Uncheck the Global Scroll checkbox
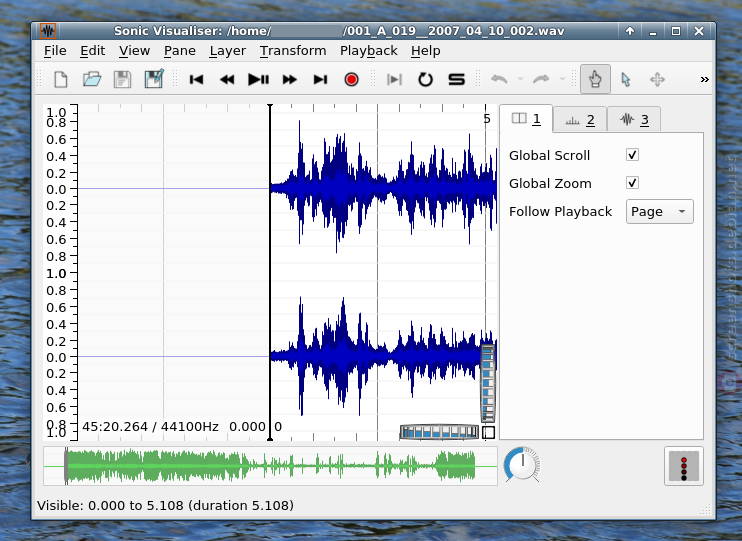The image size is (742, 541). [x=632, y=155]
